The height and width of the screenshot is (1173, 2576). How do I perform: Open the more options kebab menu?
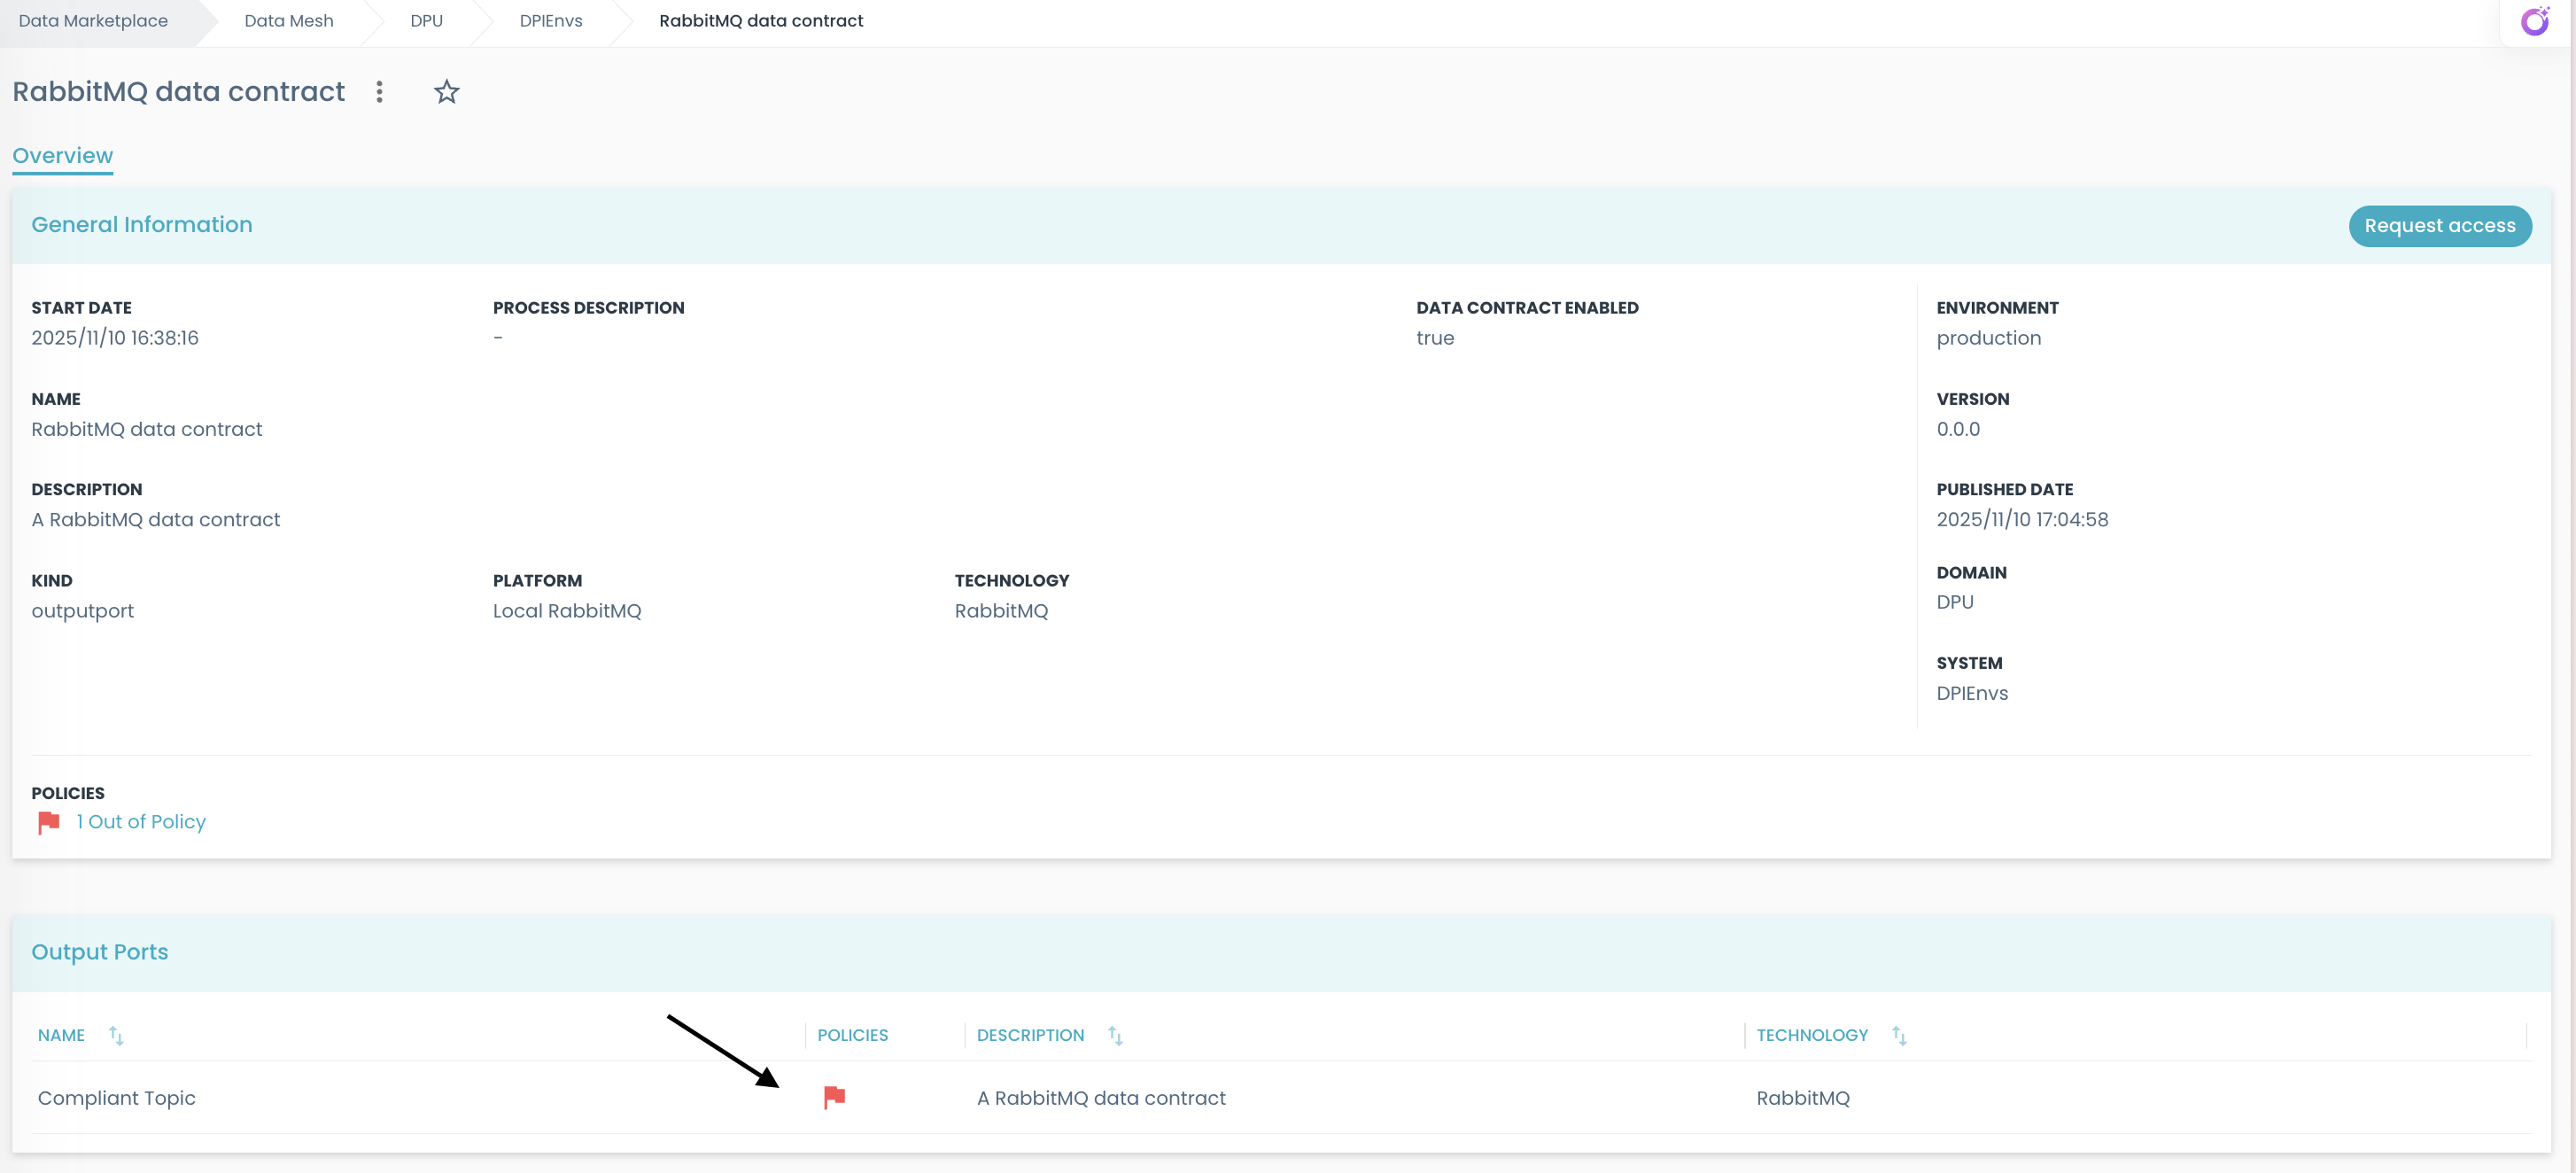380,91
